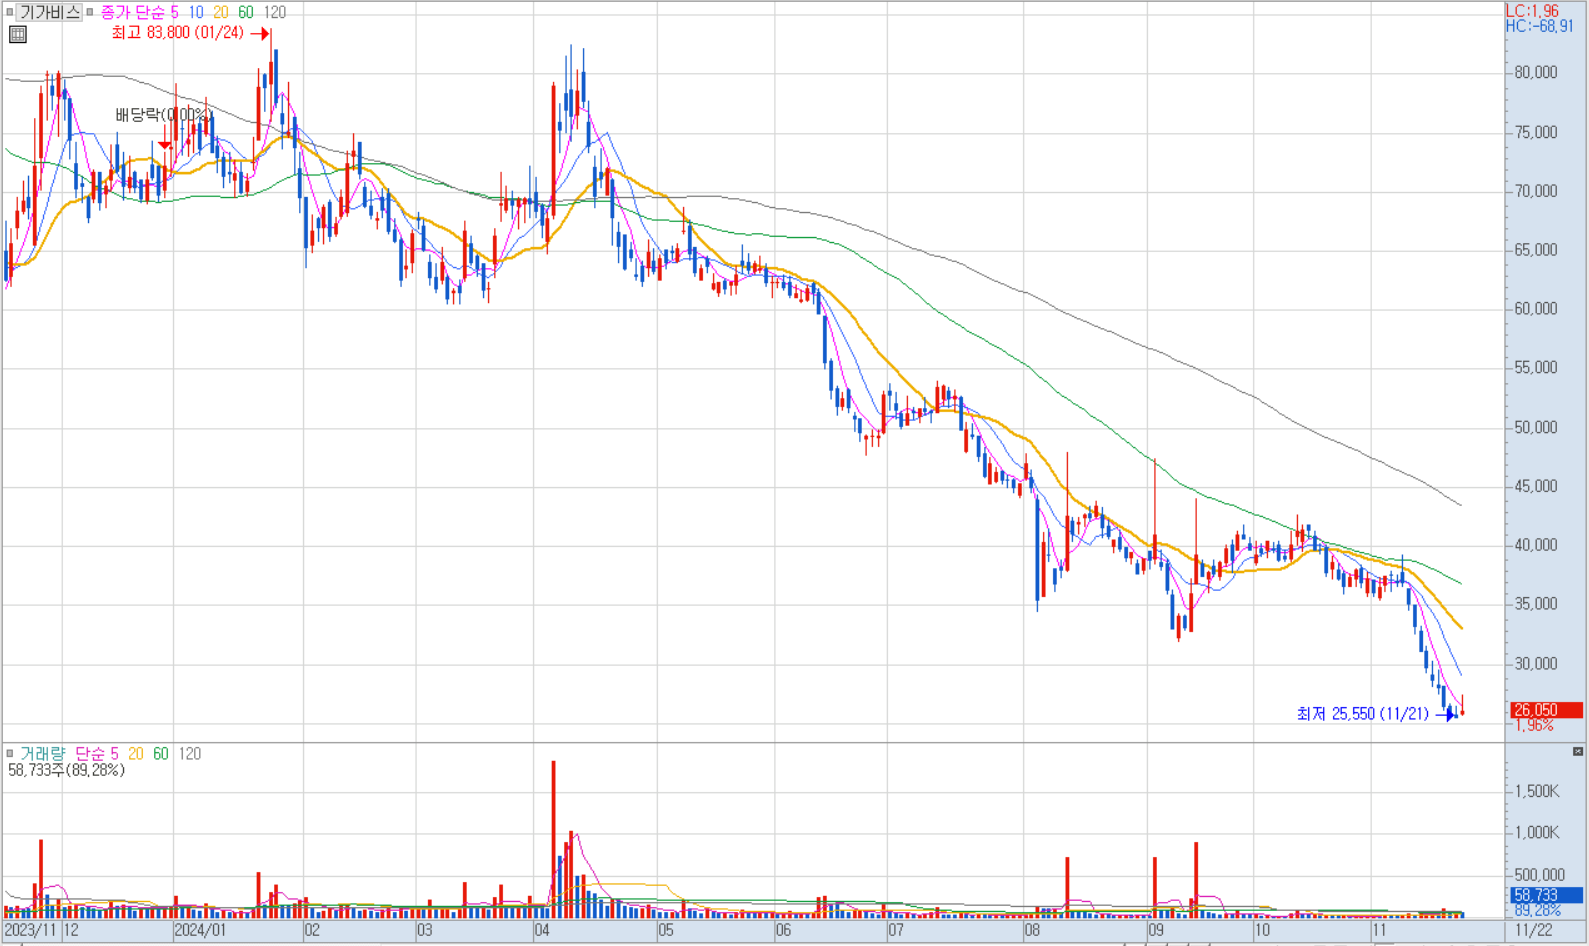Click the 03 month date axis label
The image size is (1589, 946).
click(425, 931)
